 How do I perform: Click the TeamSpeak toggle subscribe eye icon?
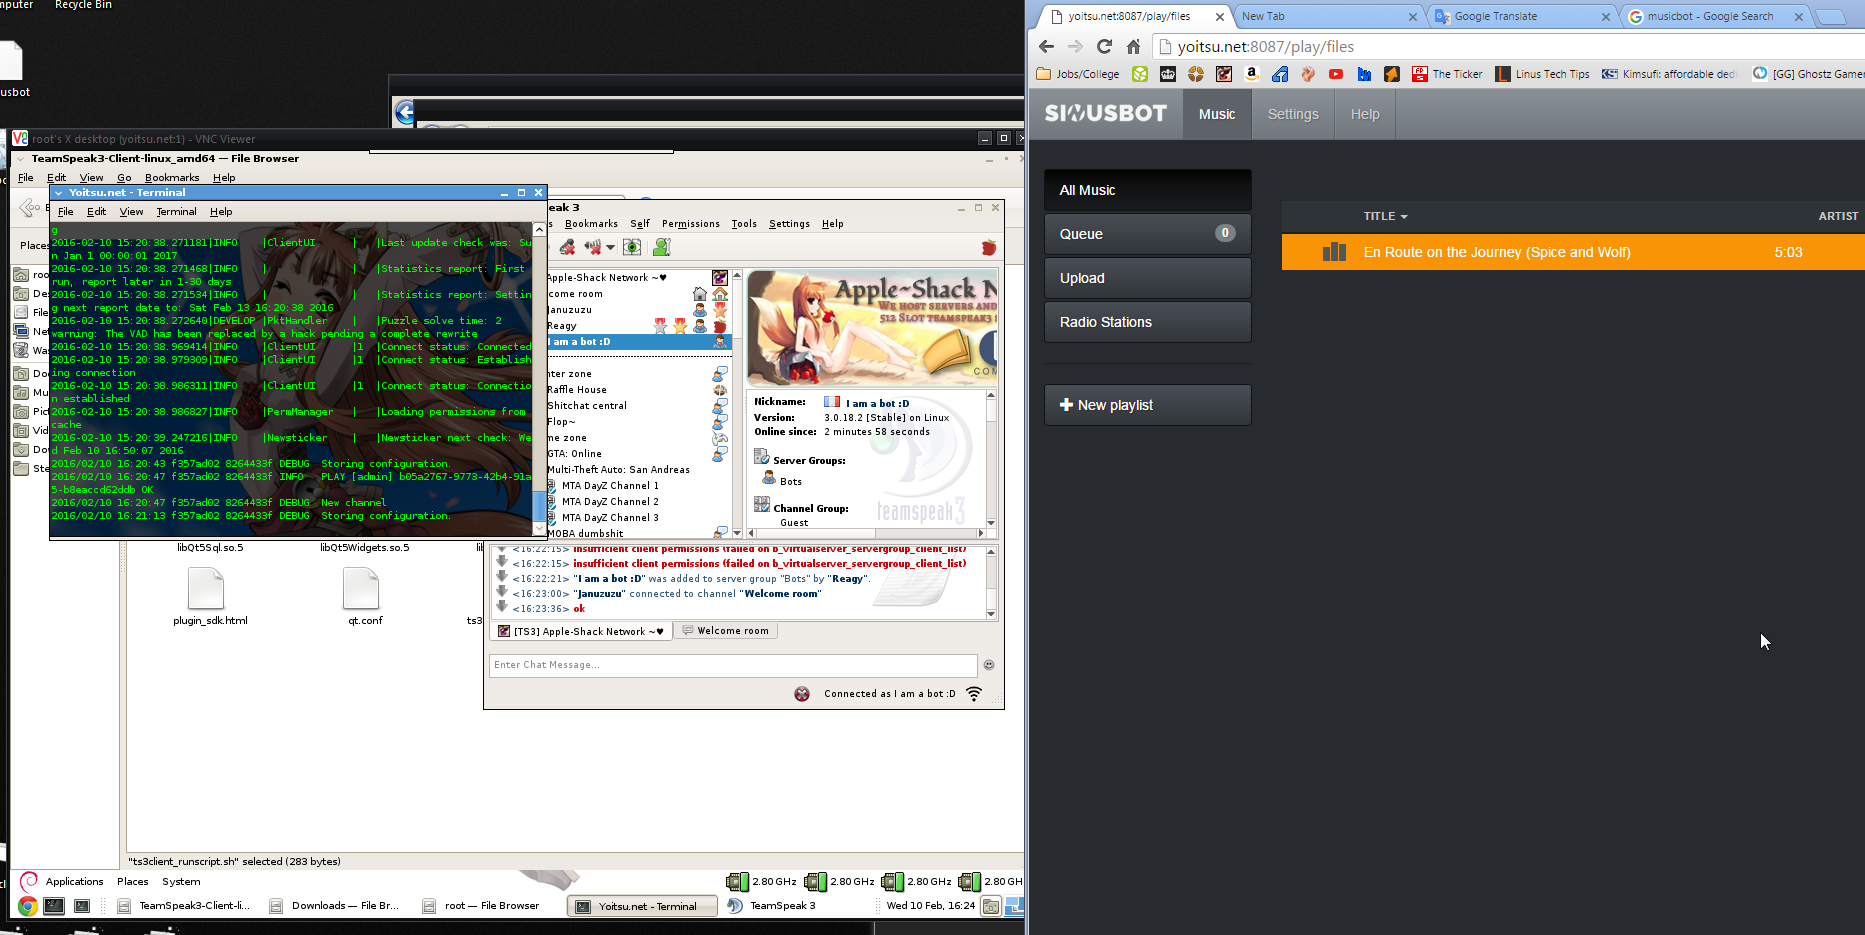(632, 247)
